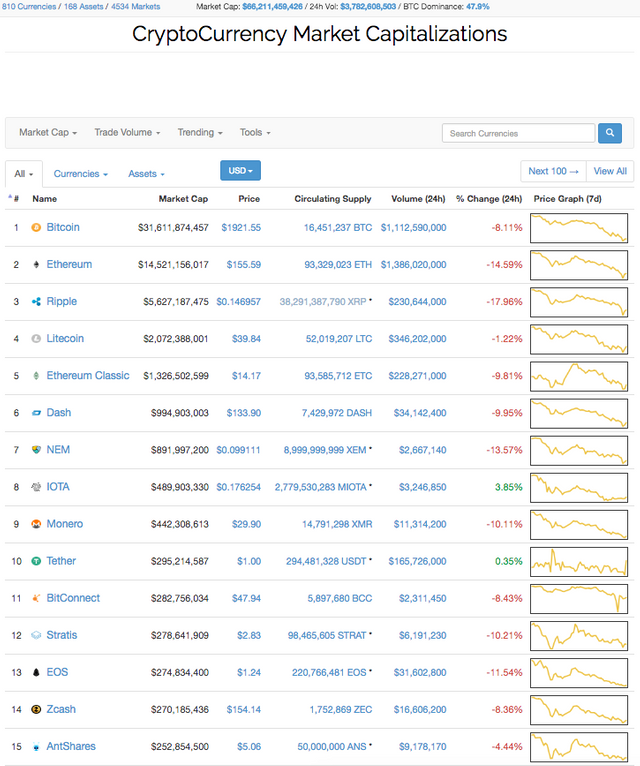
Task: Open BitConnect 7d price graph
Action: tap(579, 599)
